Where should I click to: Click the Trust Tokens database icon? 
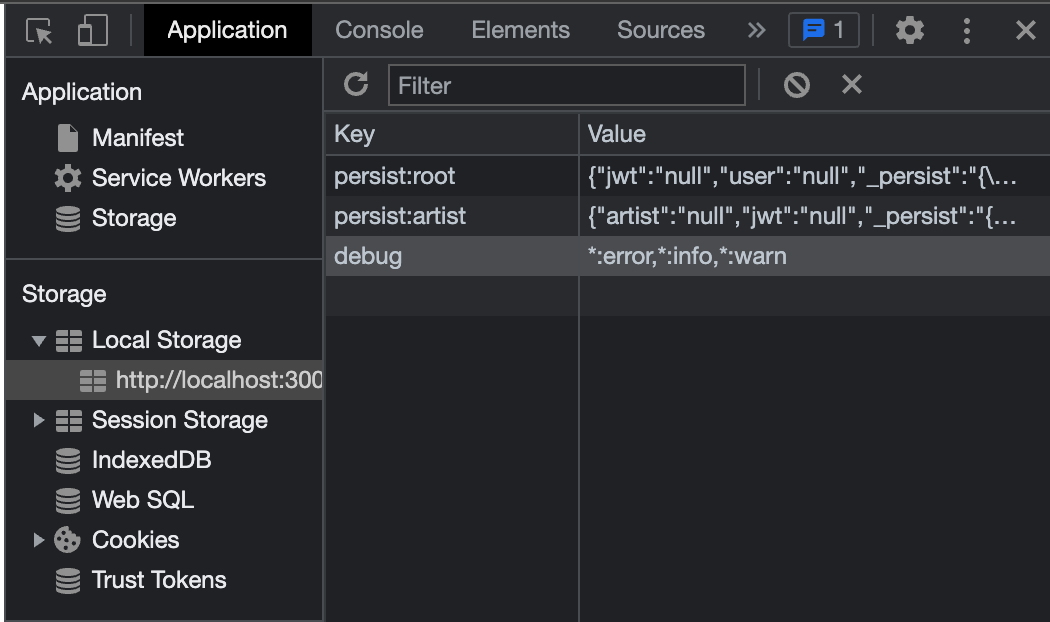(68, 580)
